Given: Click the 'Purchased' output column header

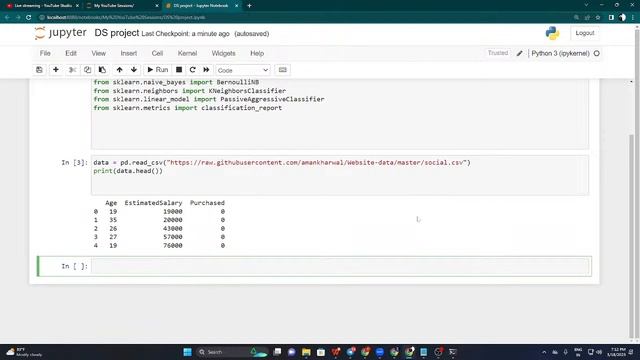Looking at the screenshot, I should [207, 203].
